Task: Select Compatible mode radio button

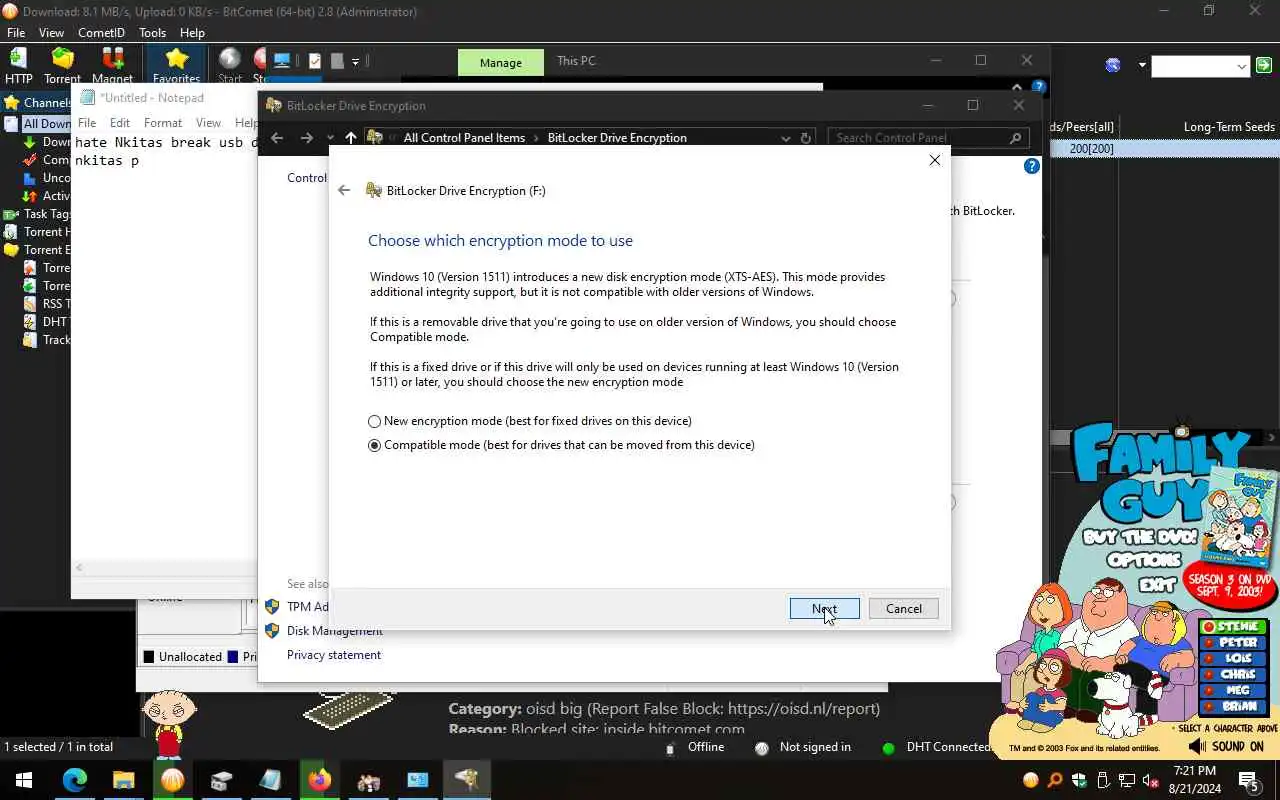Action: point(375,446)
